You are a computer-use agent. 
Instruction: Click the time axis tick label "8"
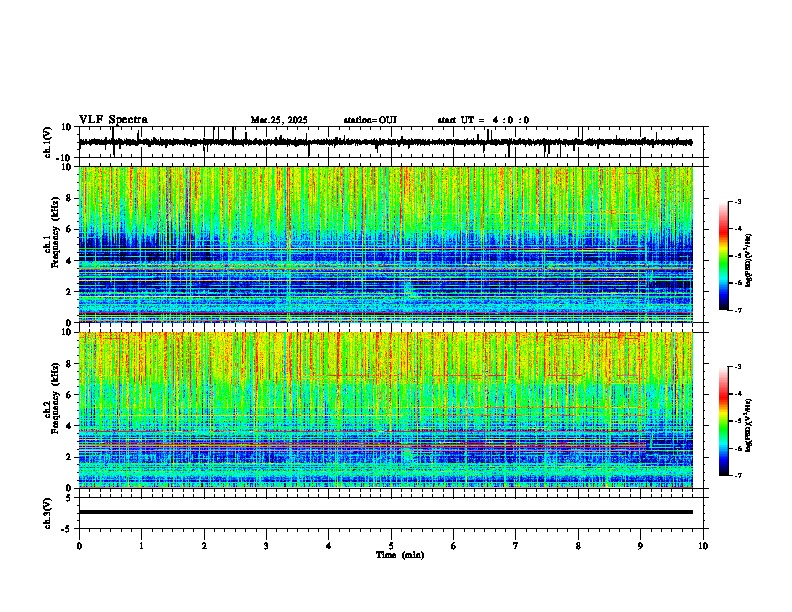click(x=578, y=546)
